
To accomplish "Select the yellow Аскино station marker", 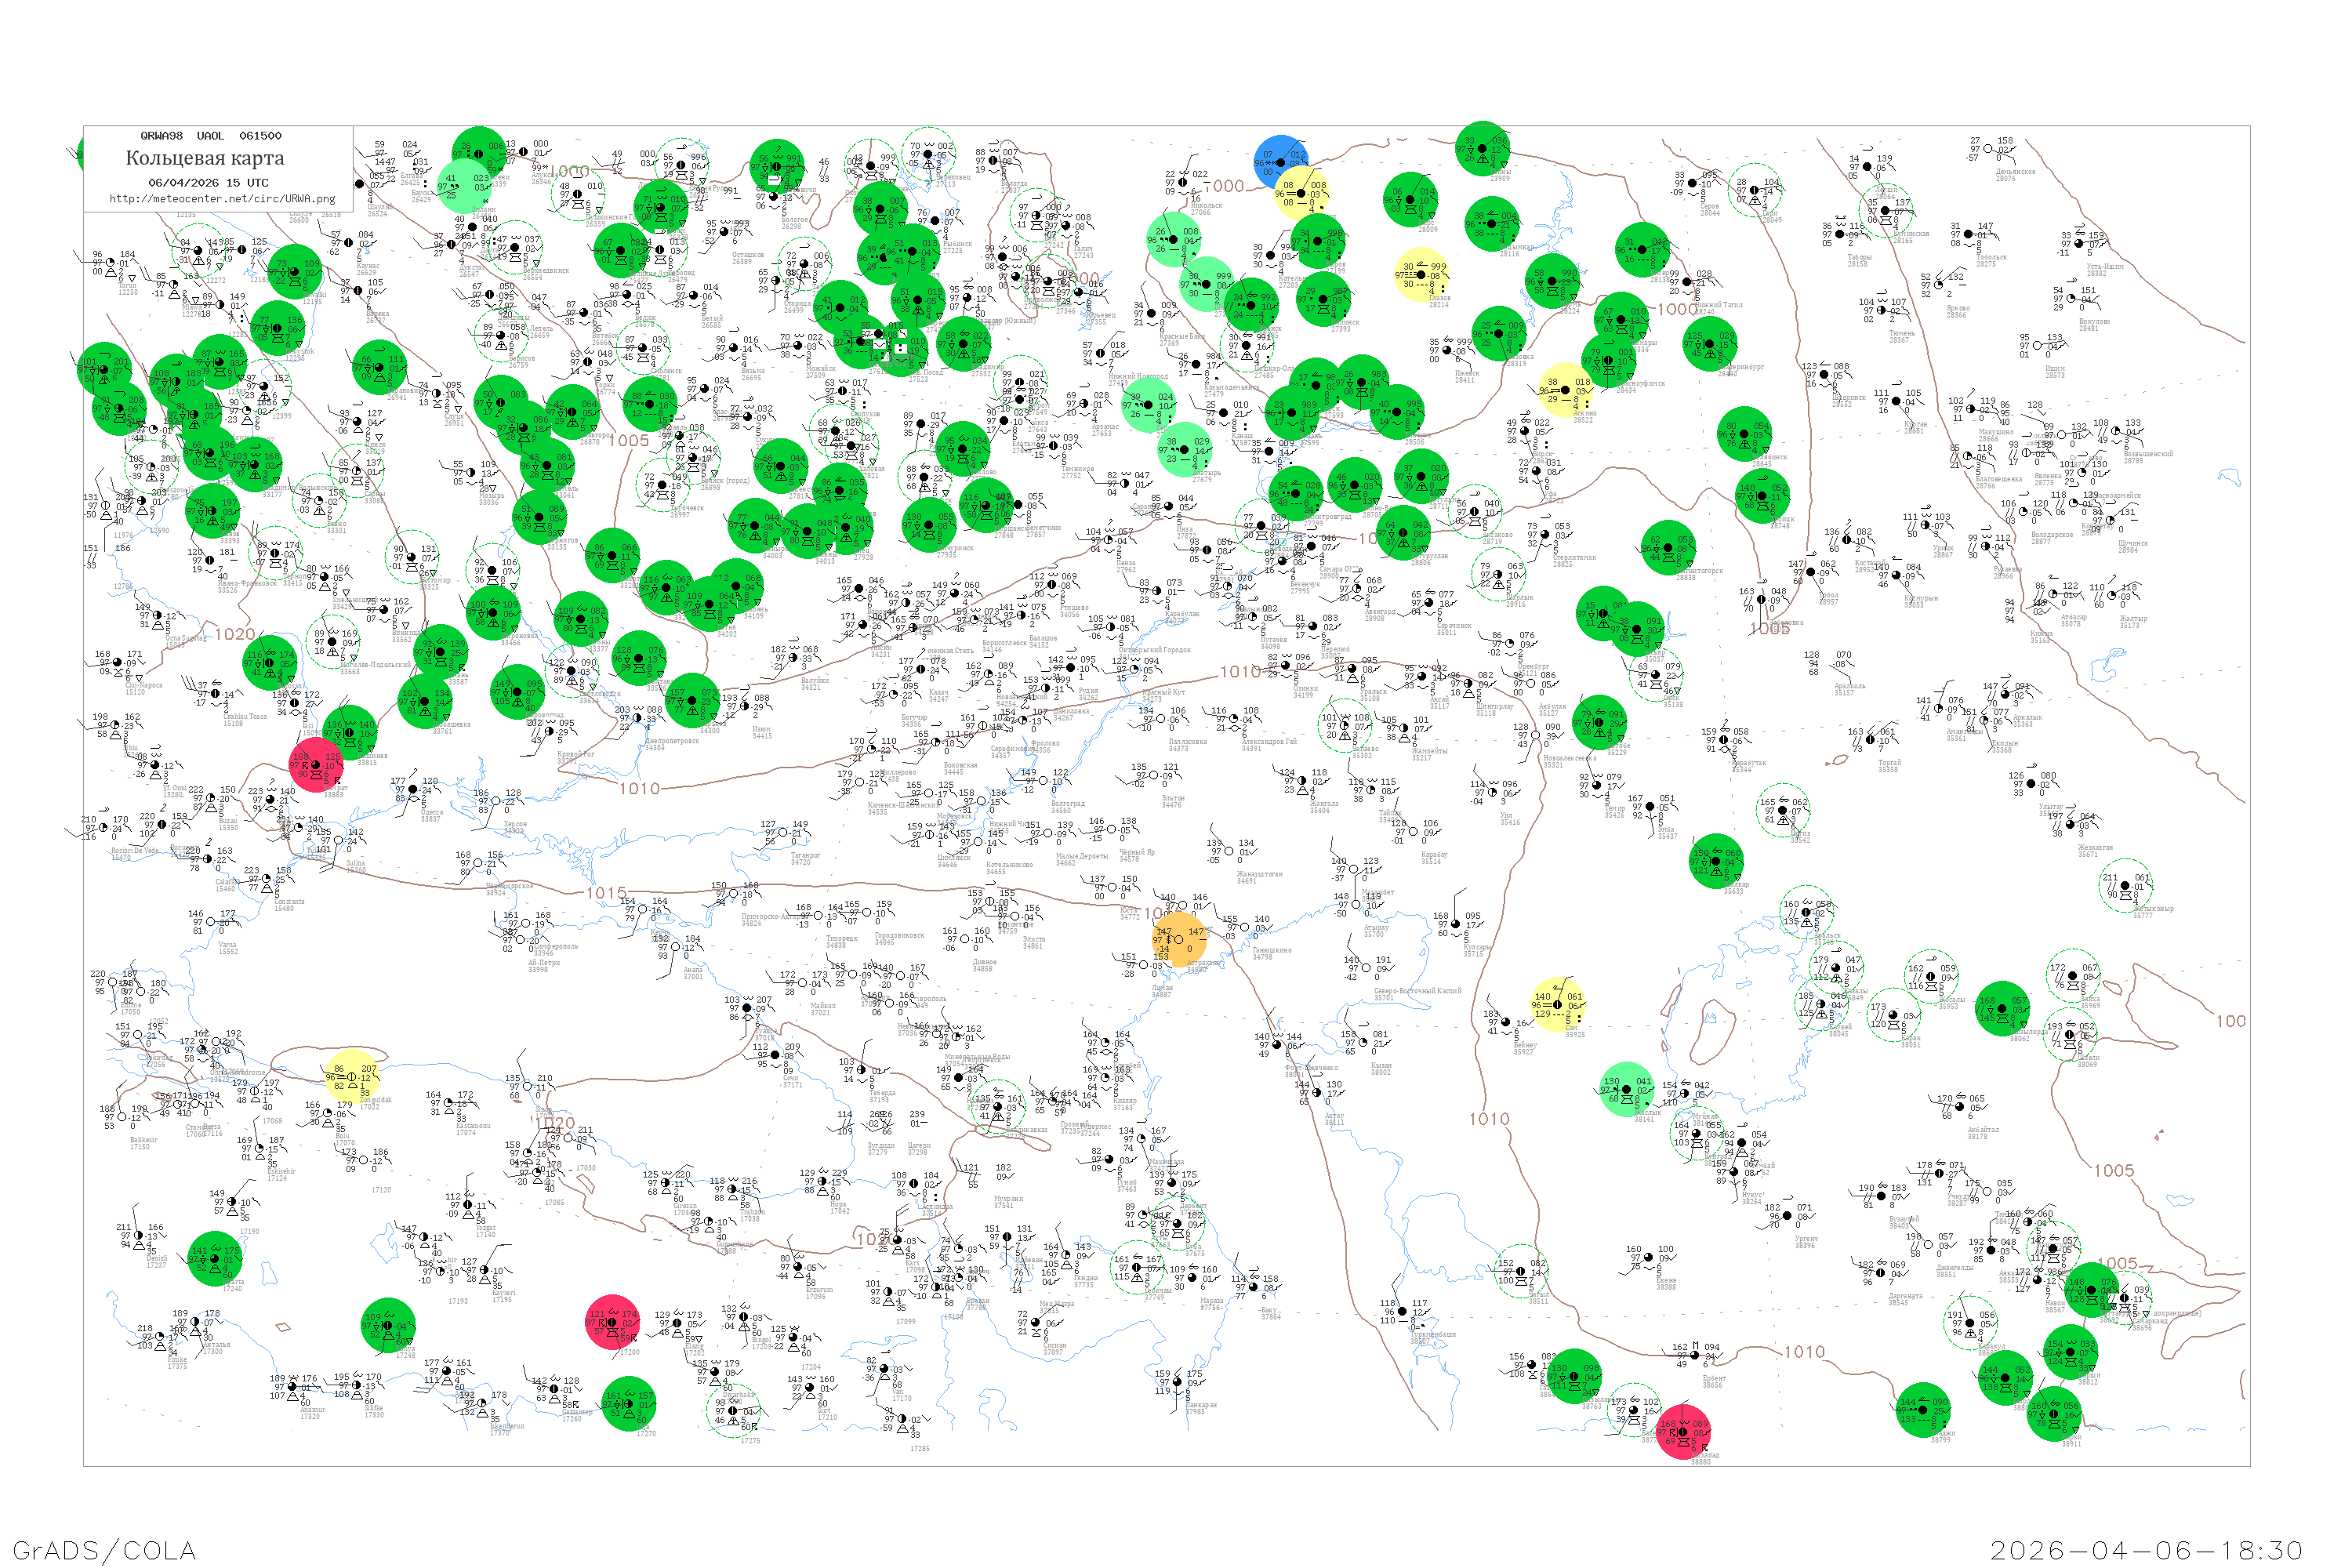I will [1566, 390].
